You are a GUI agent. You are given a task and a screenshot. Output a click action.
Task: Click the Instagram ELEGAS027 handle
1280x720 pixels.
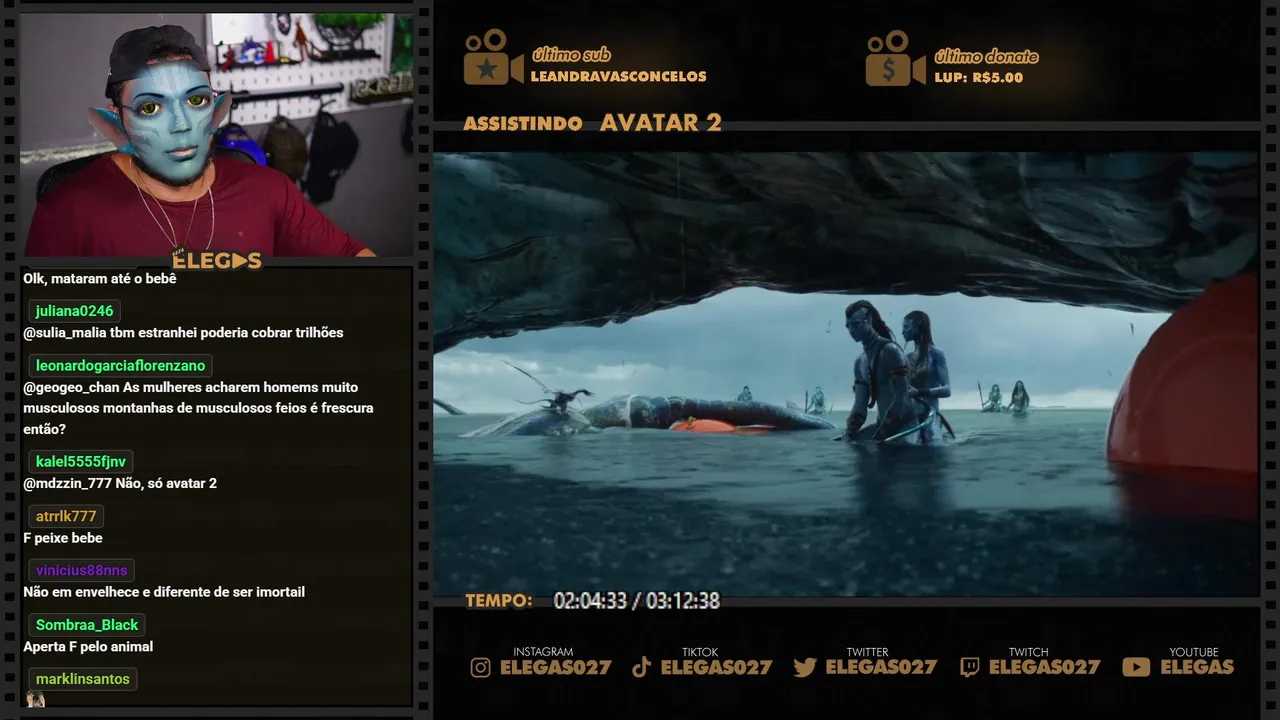555,667
